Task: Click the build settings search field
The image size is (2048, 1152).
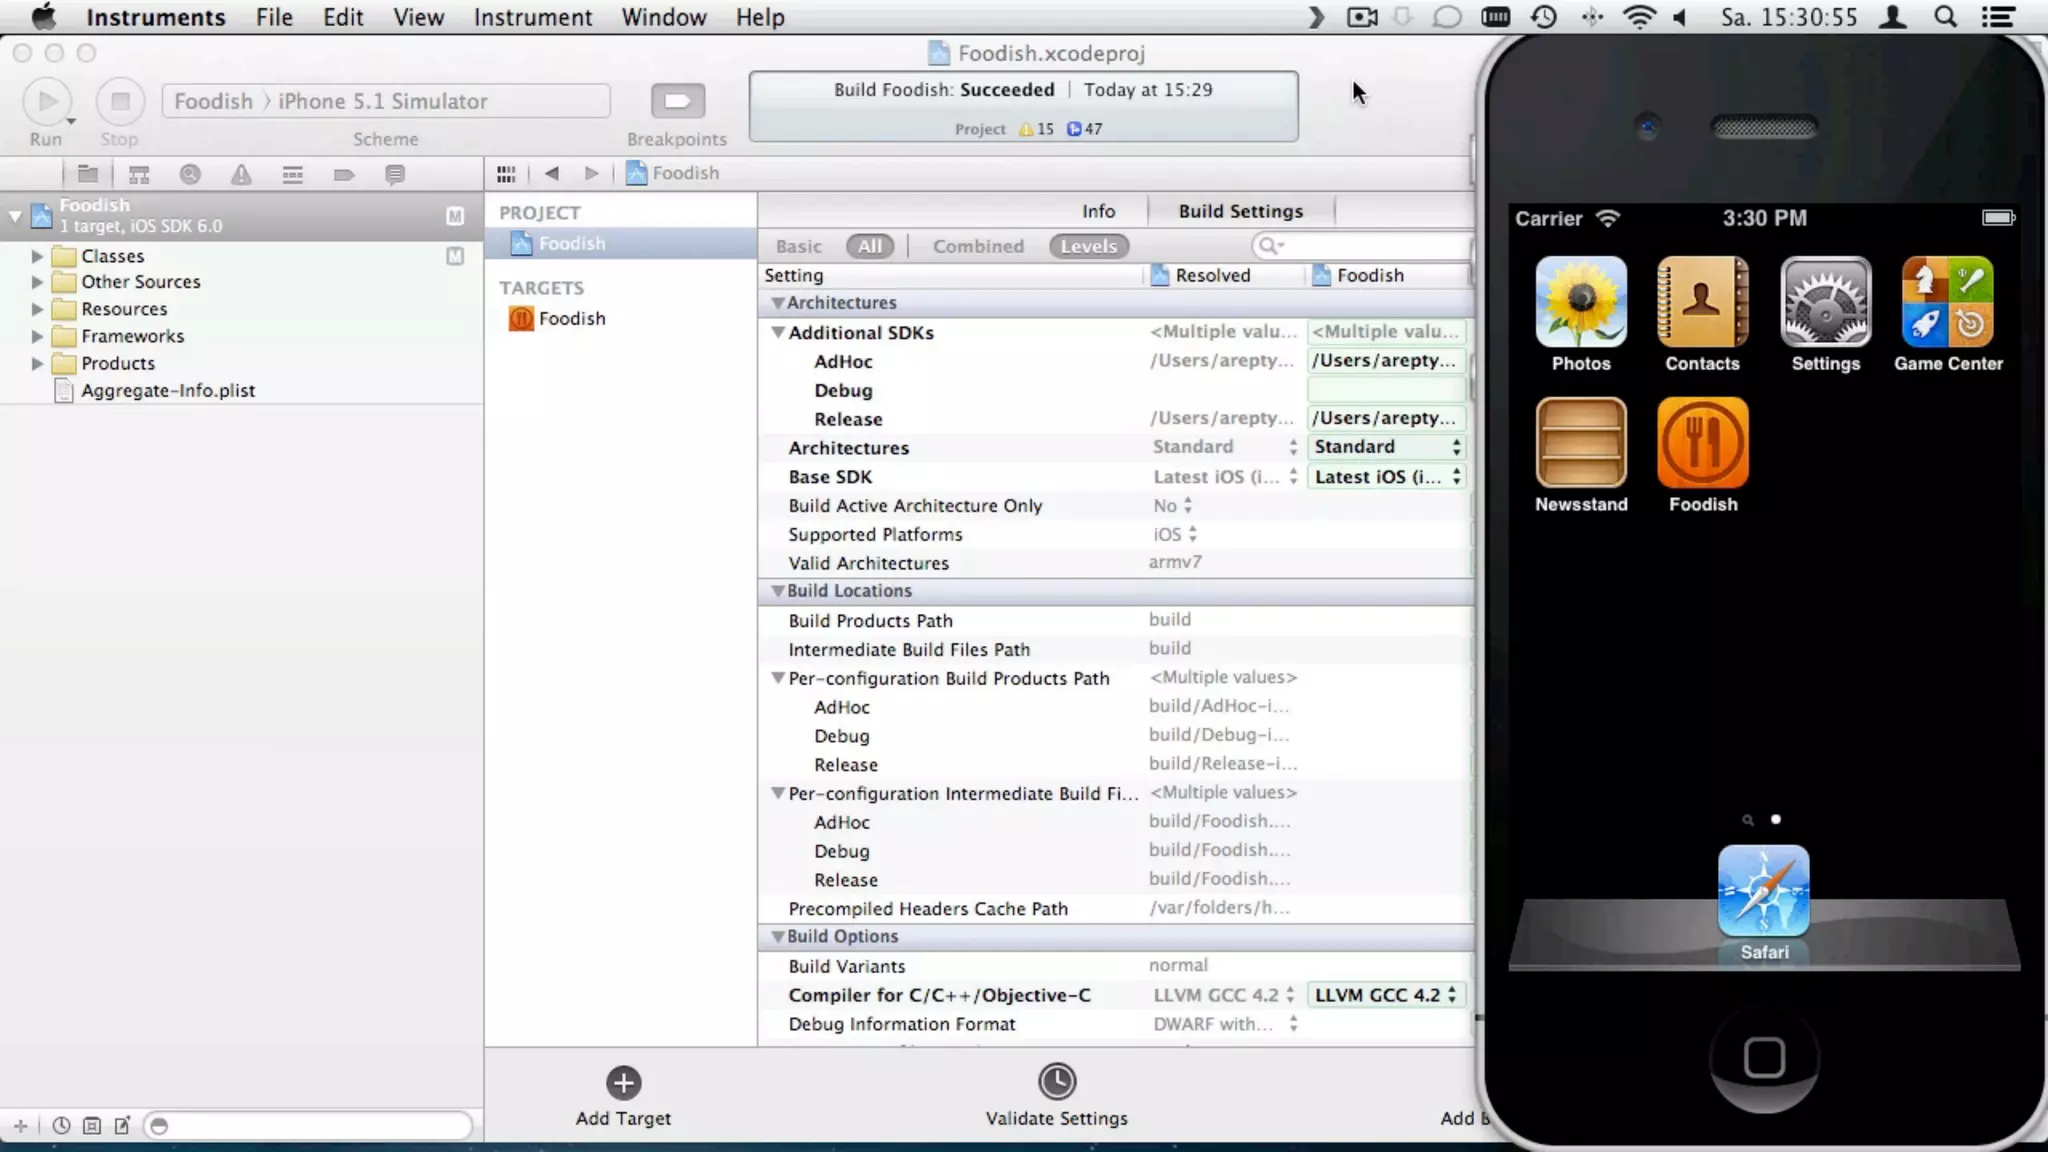Action: (1370, 246)
